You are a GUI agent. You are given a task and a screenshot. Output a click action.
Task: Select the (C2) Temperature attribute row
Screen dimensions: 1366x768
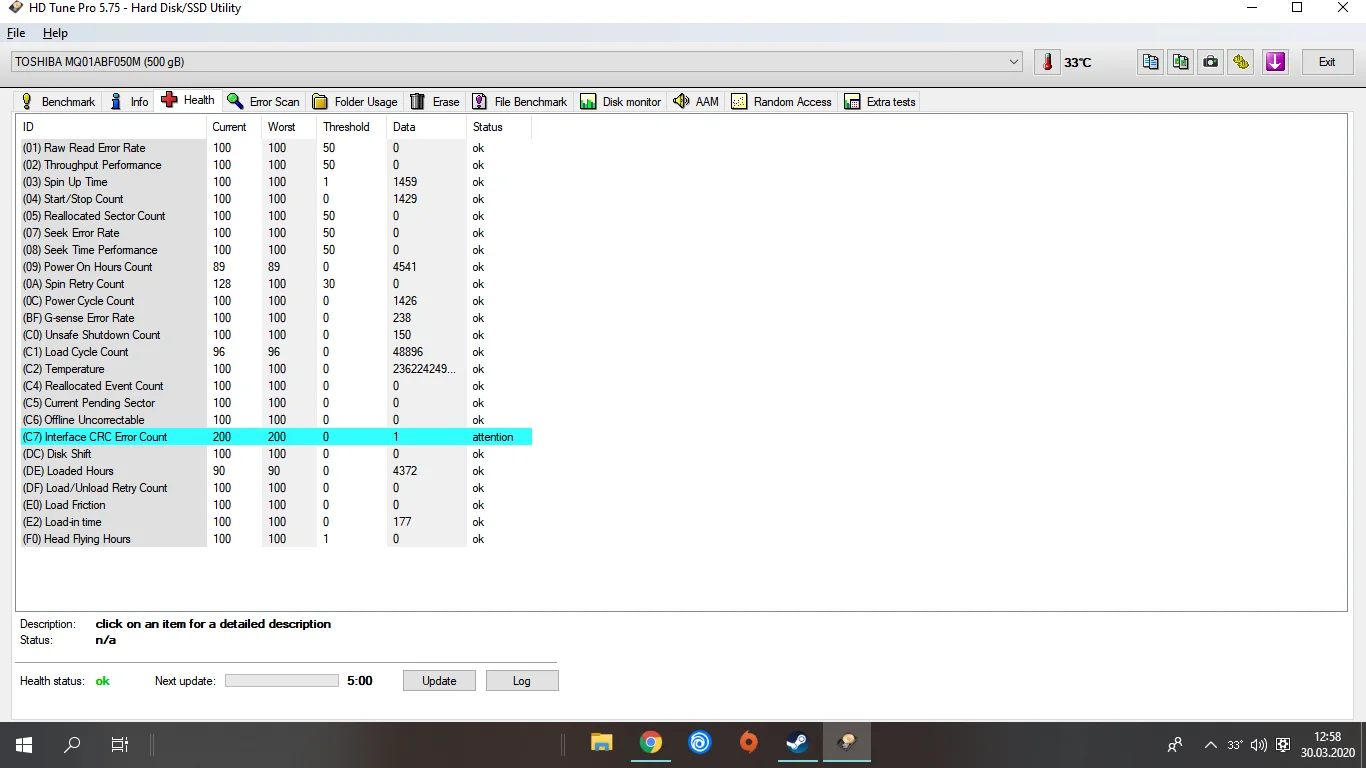click(276, 369)
